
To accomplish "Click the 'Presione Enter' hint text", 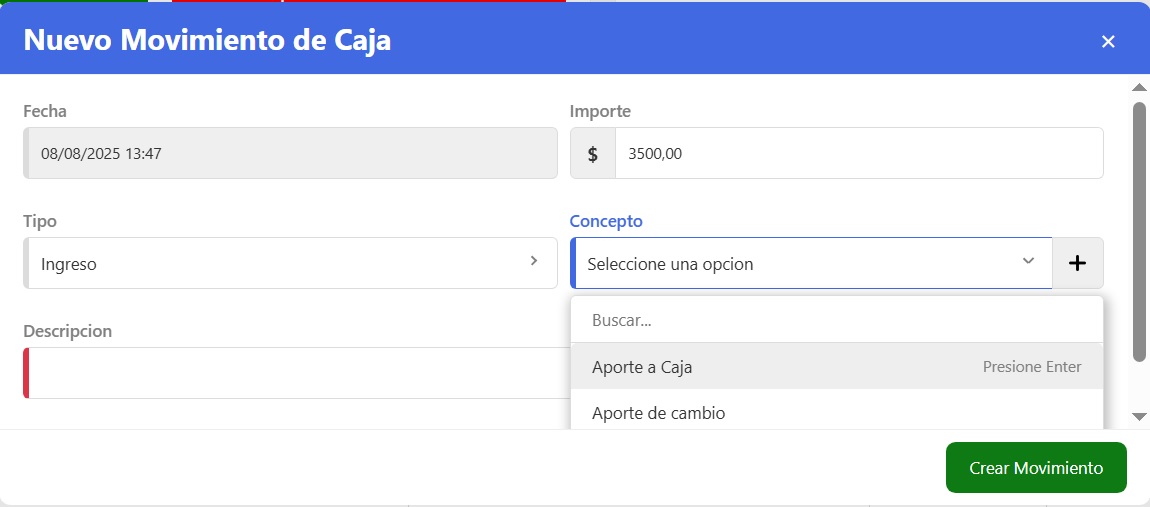I will [1032, 367].
